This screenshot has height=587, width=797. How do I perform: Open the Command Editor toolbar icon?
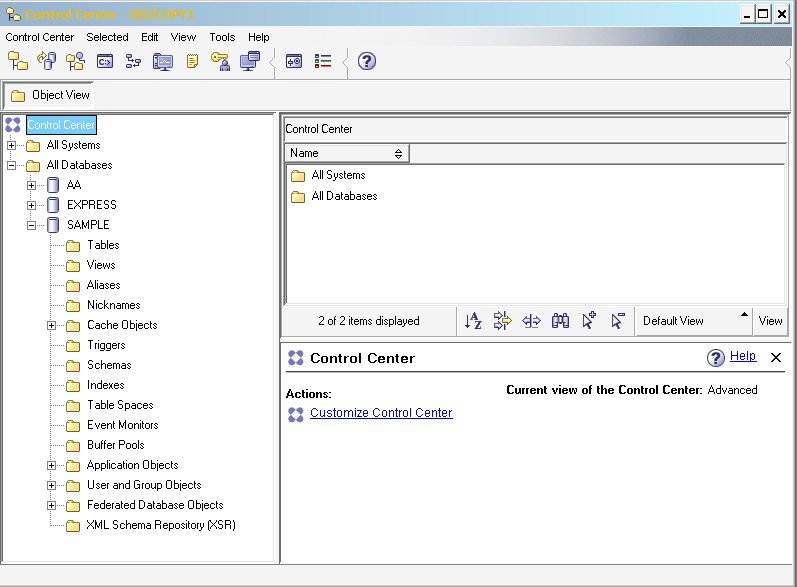(105, 61)
